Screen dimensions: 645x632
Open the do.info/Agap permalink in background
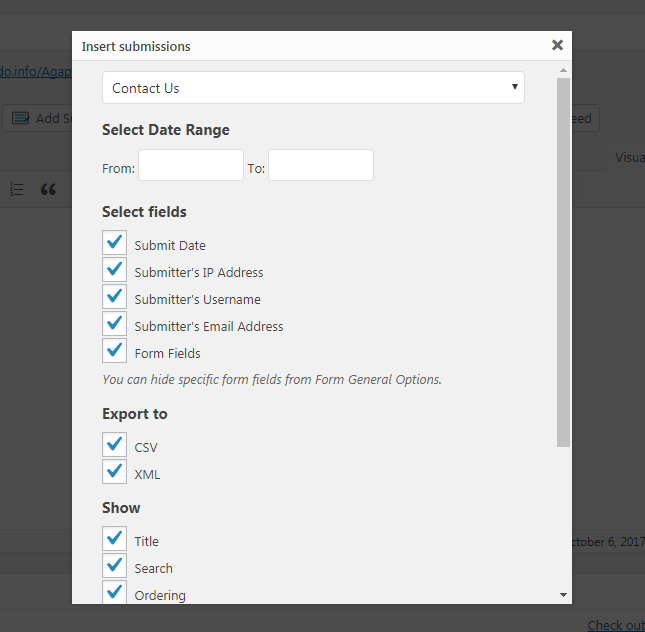(36, 72)
